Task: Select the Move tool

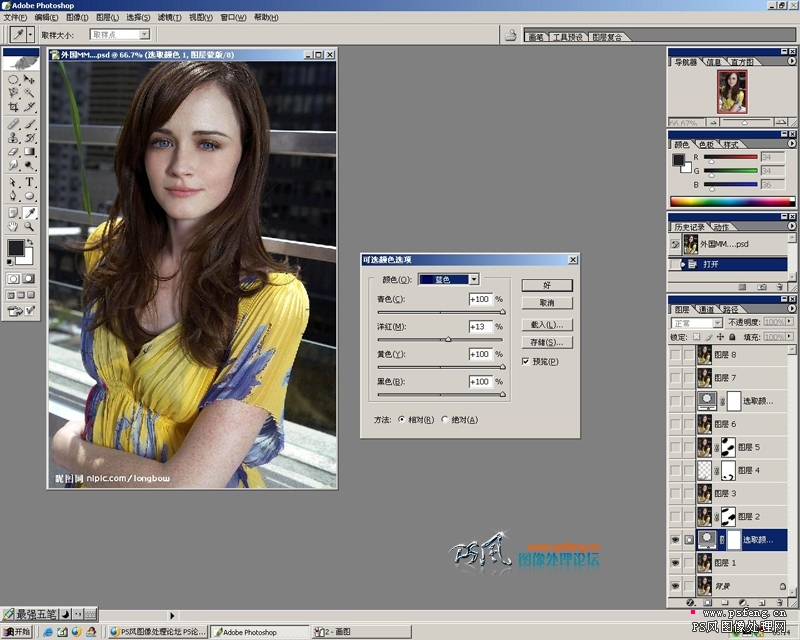Action: point(30,79)
